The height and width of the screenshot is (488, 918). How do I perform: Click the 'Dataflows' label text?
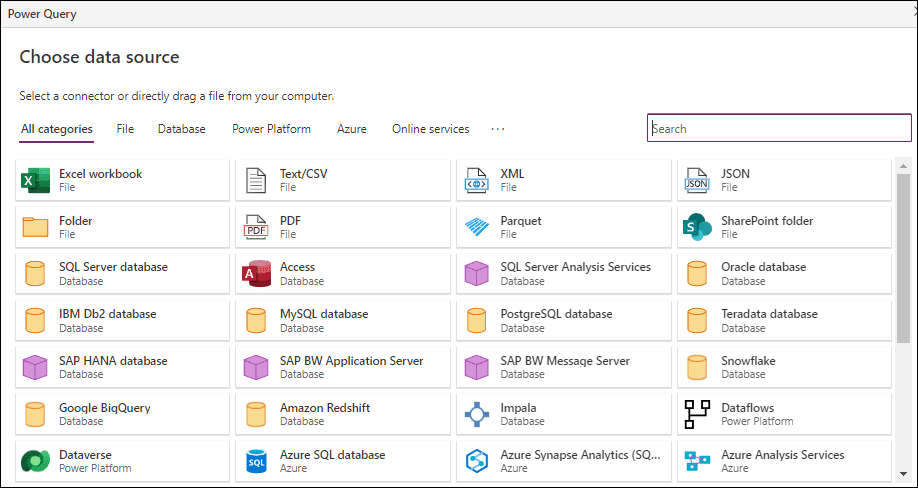748,408
